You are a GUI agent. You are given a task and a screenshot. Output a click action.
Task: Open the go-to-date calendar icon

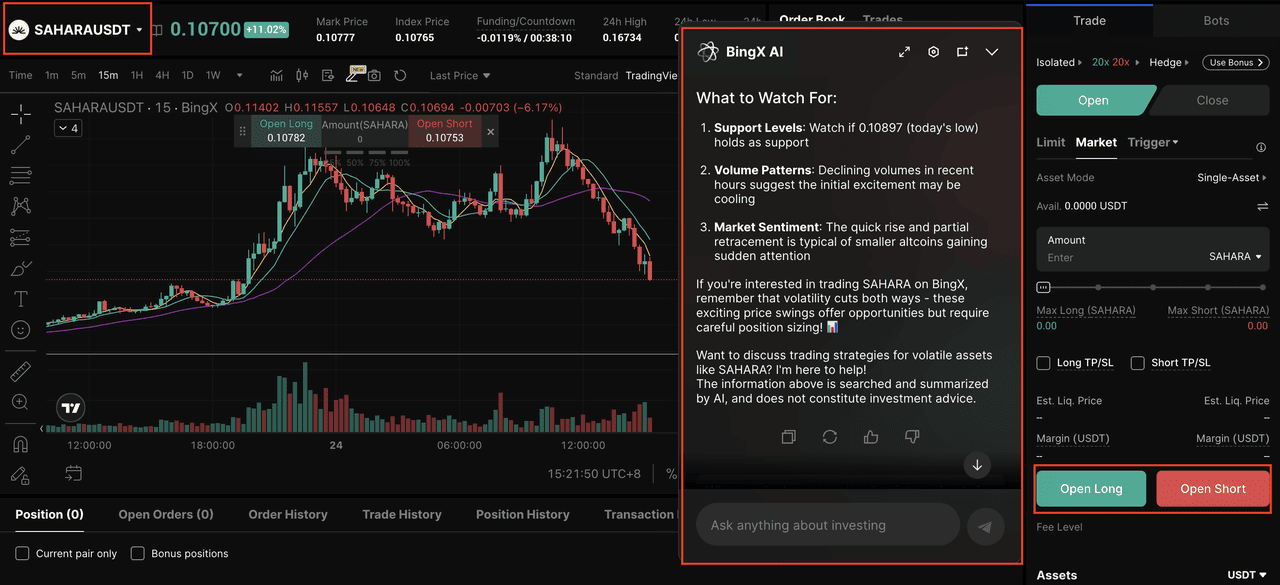click(74, 473)
